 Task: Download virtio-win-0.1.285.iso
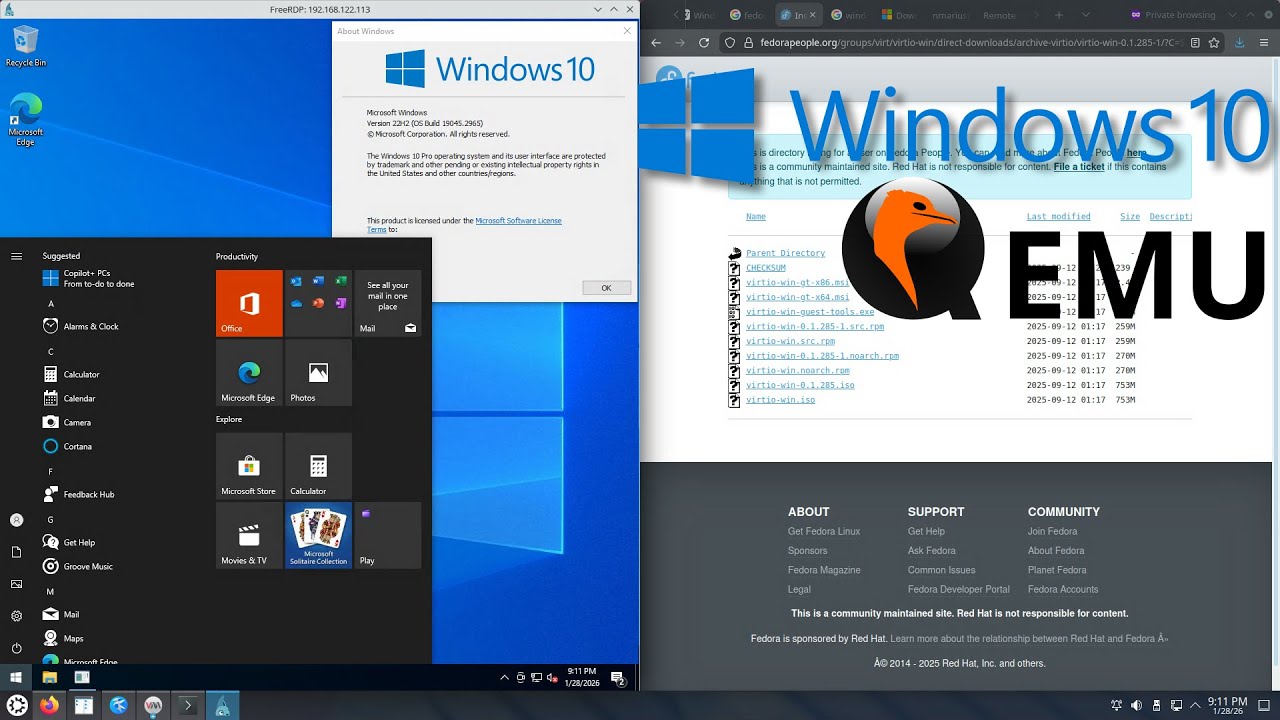[800, 385]
